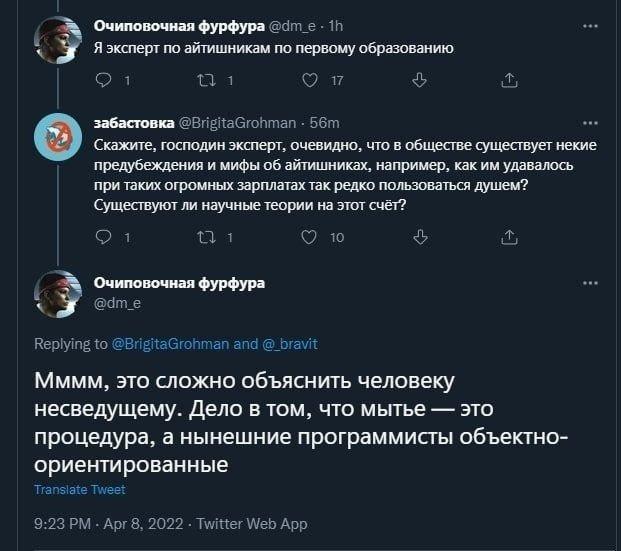Share забастовка's tweet via share icon
Image resolution: width=621 pixels, height=551 pixels.
[x=508, y=237]
